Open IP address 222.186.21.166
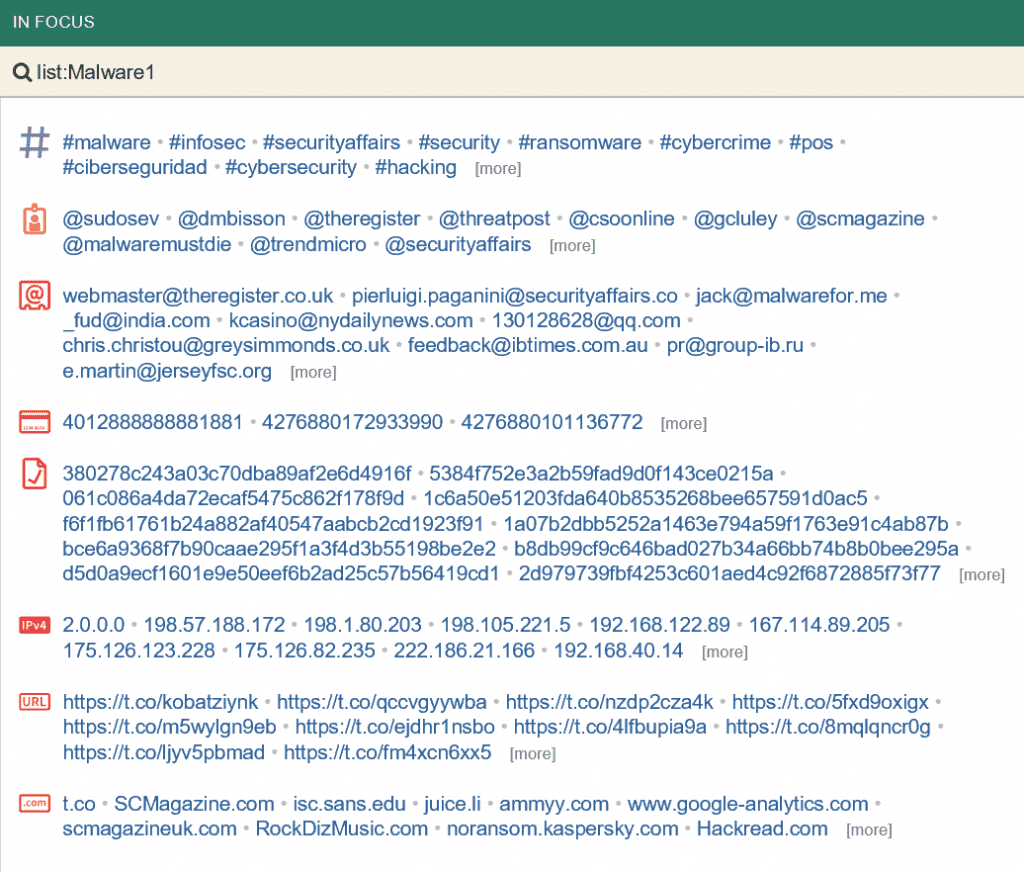The width and height of the screenshot is (1024, 872). pyautogui.click(x=464, y=651)
